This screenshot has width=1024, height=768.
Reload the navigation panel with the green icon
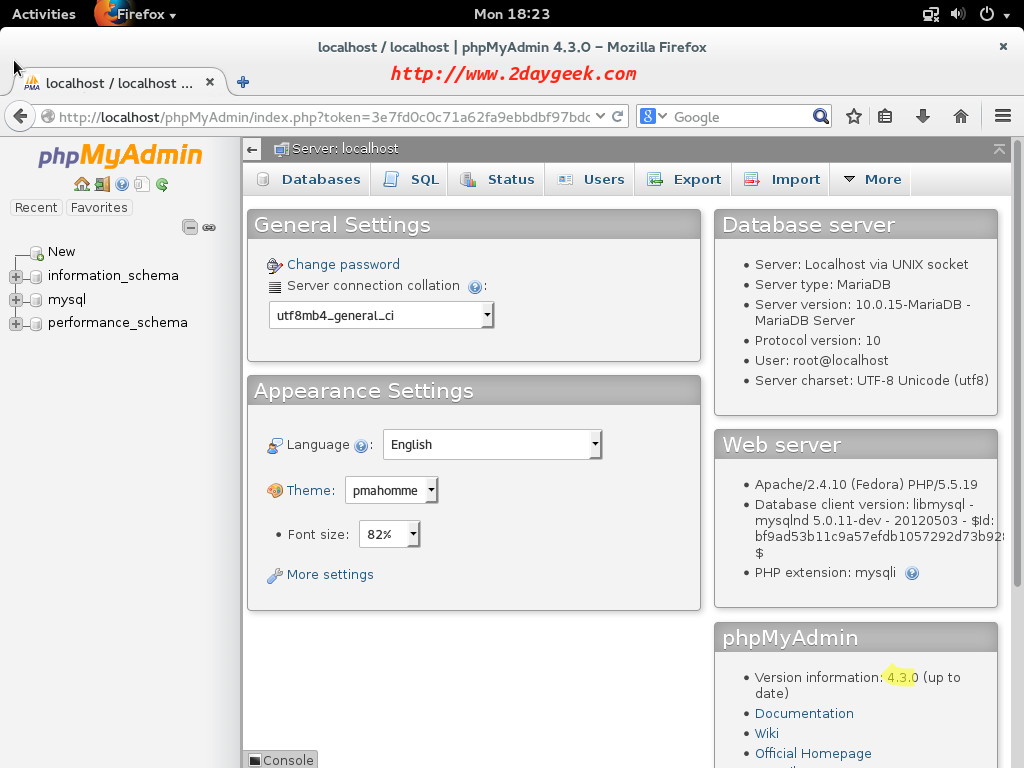[x=162, y=184]
